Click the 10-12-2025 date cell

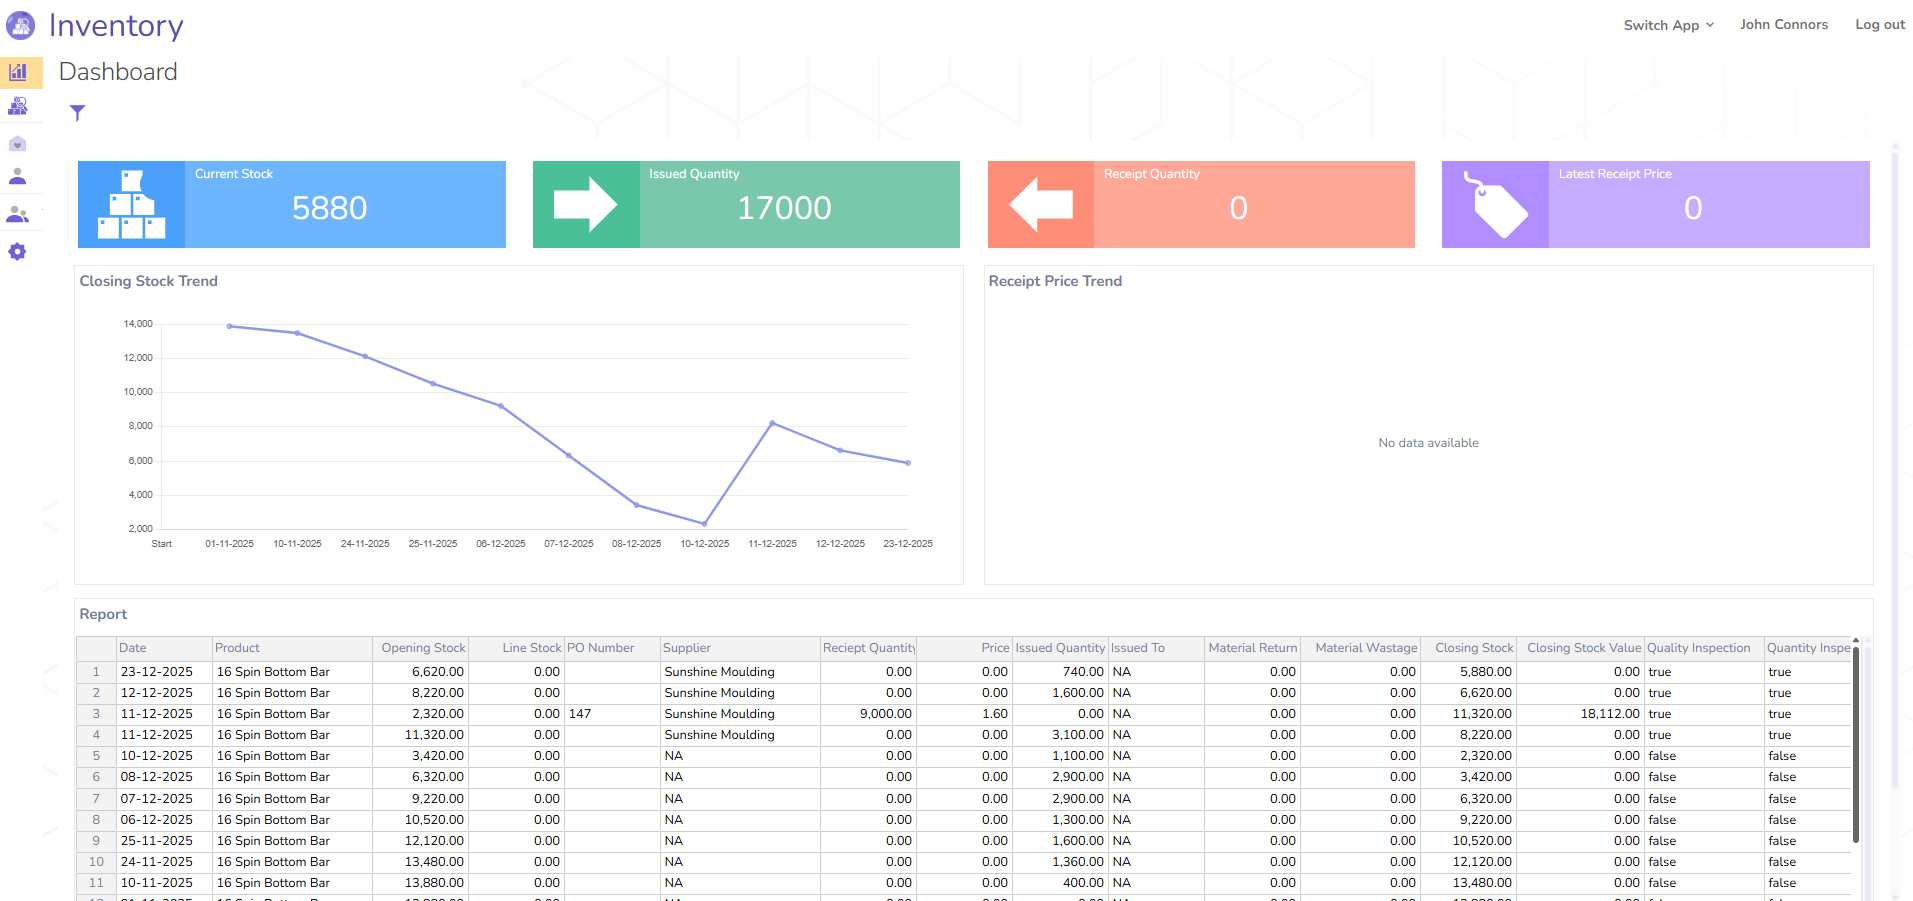[164, 756]
